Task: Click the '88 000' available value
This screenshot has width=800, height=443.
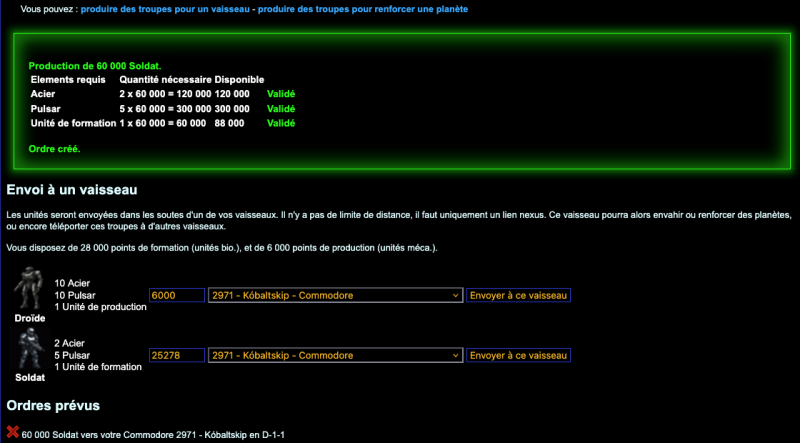Action: point(230,123)
